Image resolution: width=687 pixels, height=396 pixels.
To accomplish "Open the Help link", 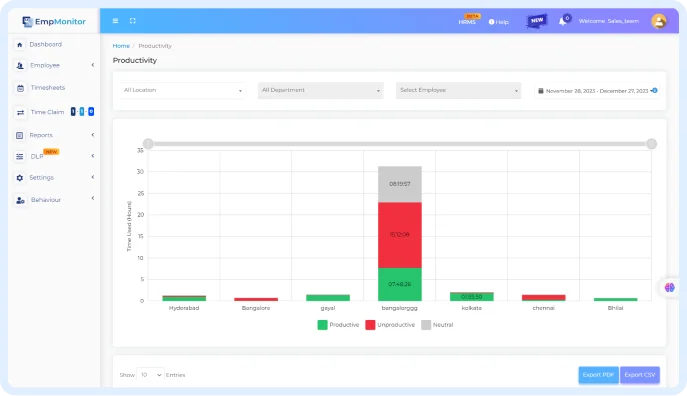I will pyautogui.click(x=499, y=22).
